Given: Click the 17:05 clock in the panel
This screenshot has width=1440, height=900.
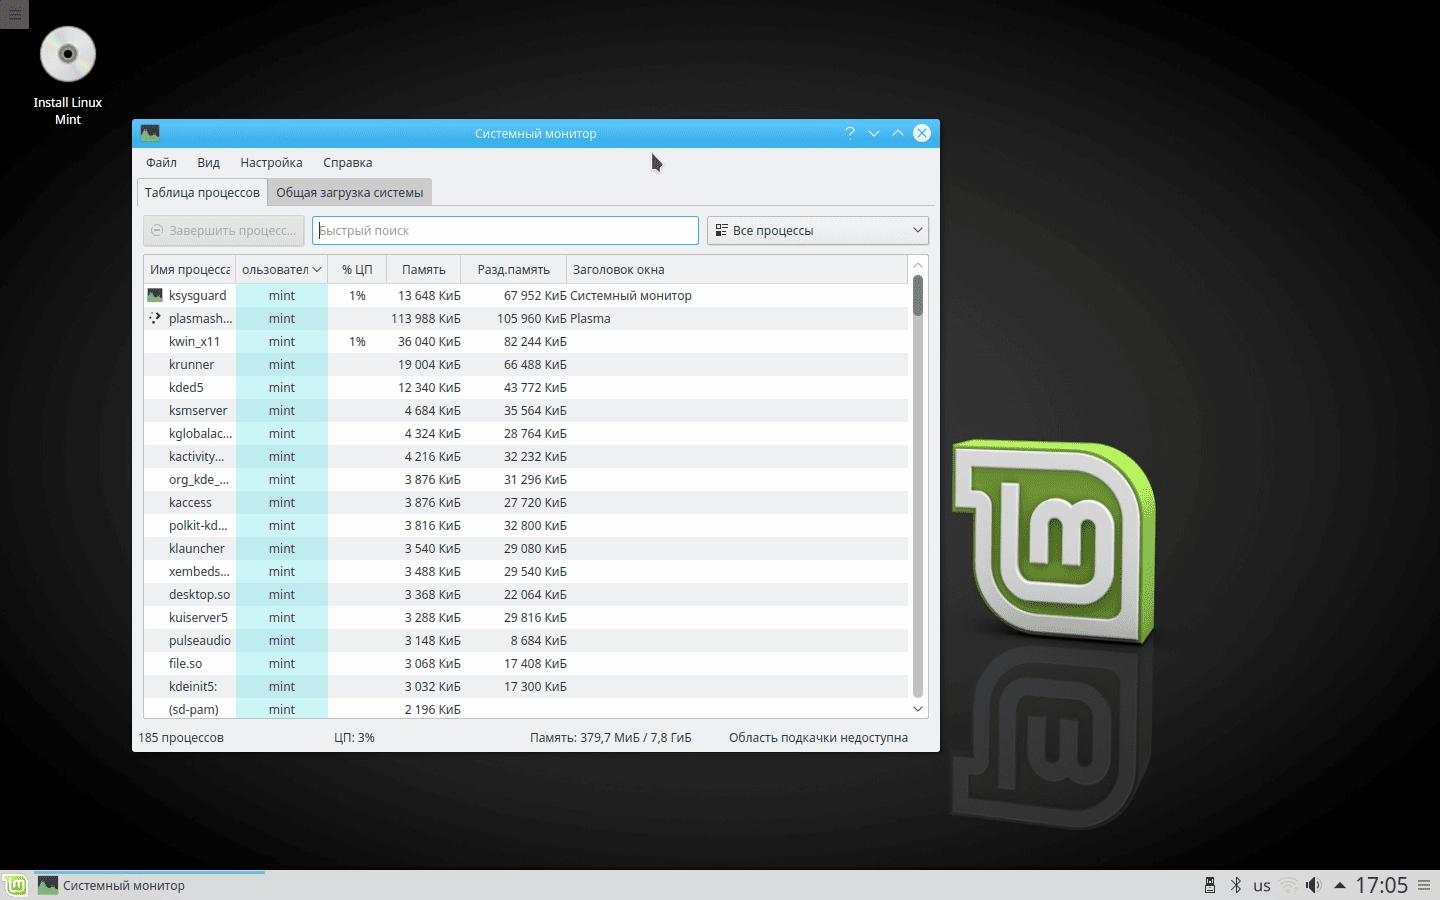Looking at the screenshot, I should click(x=1381, y=885).
